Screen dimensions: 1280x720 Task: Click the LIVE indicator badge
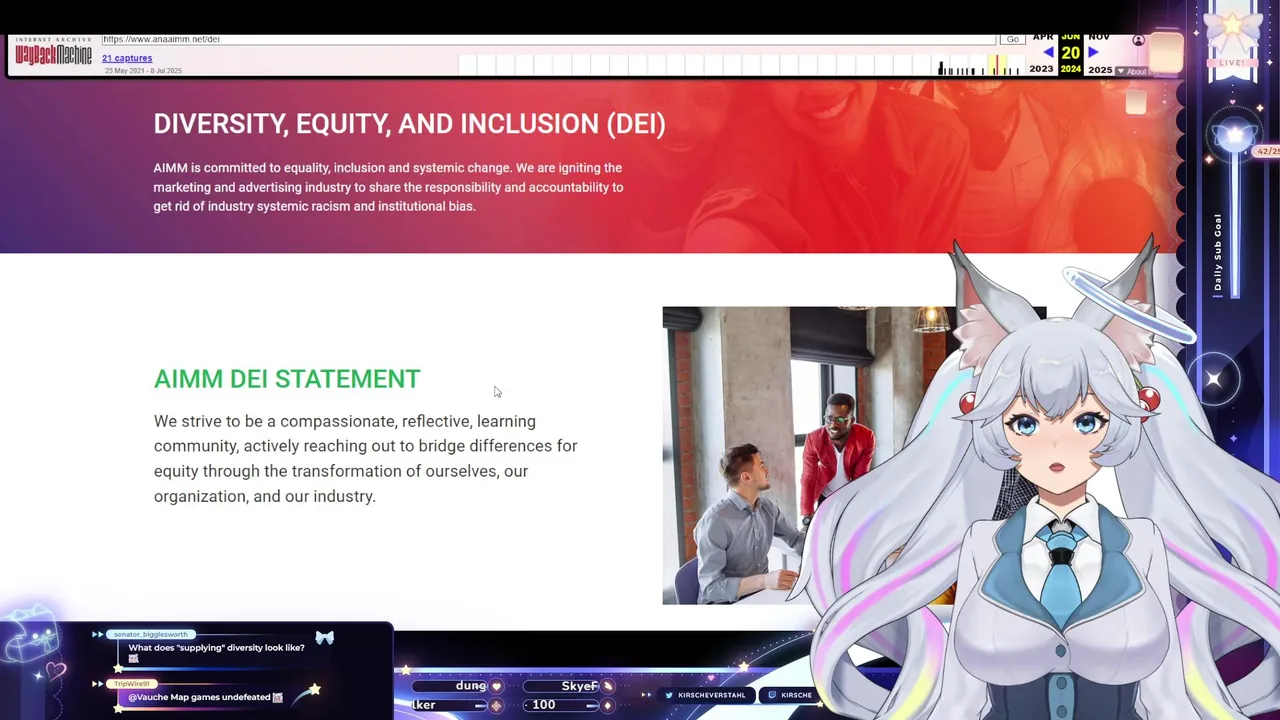[1232, 62]
